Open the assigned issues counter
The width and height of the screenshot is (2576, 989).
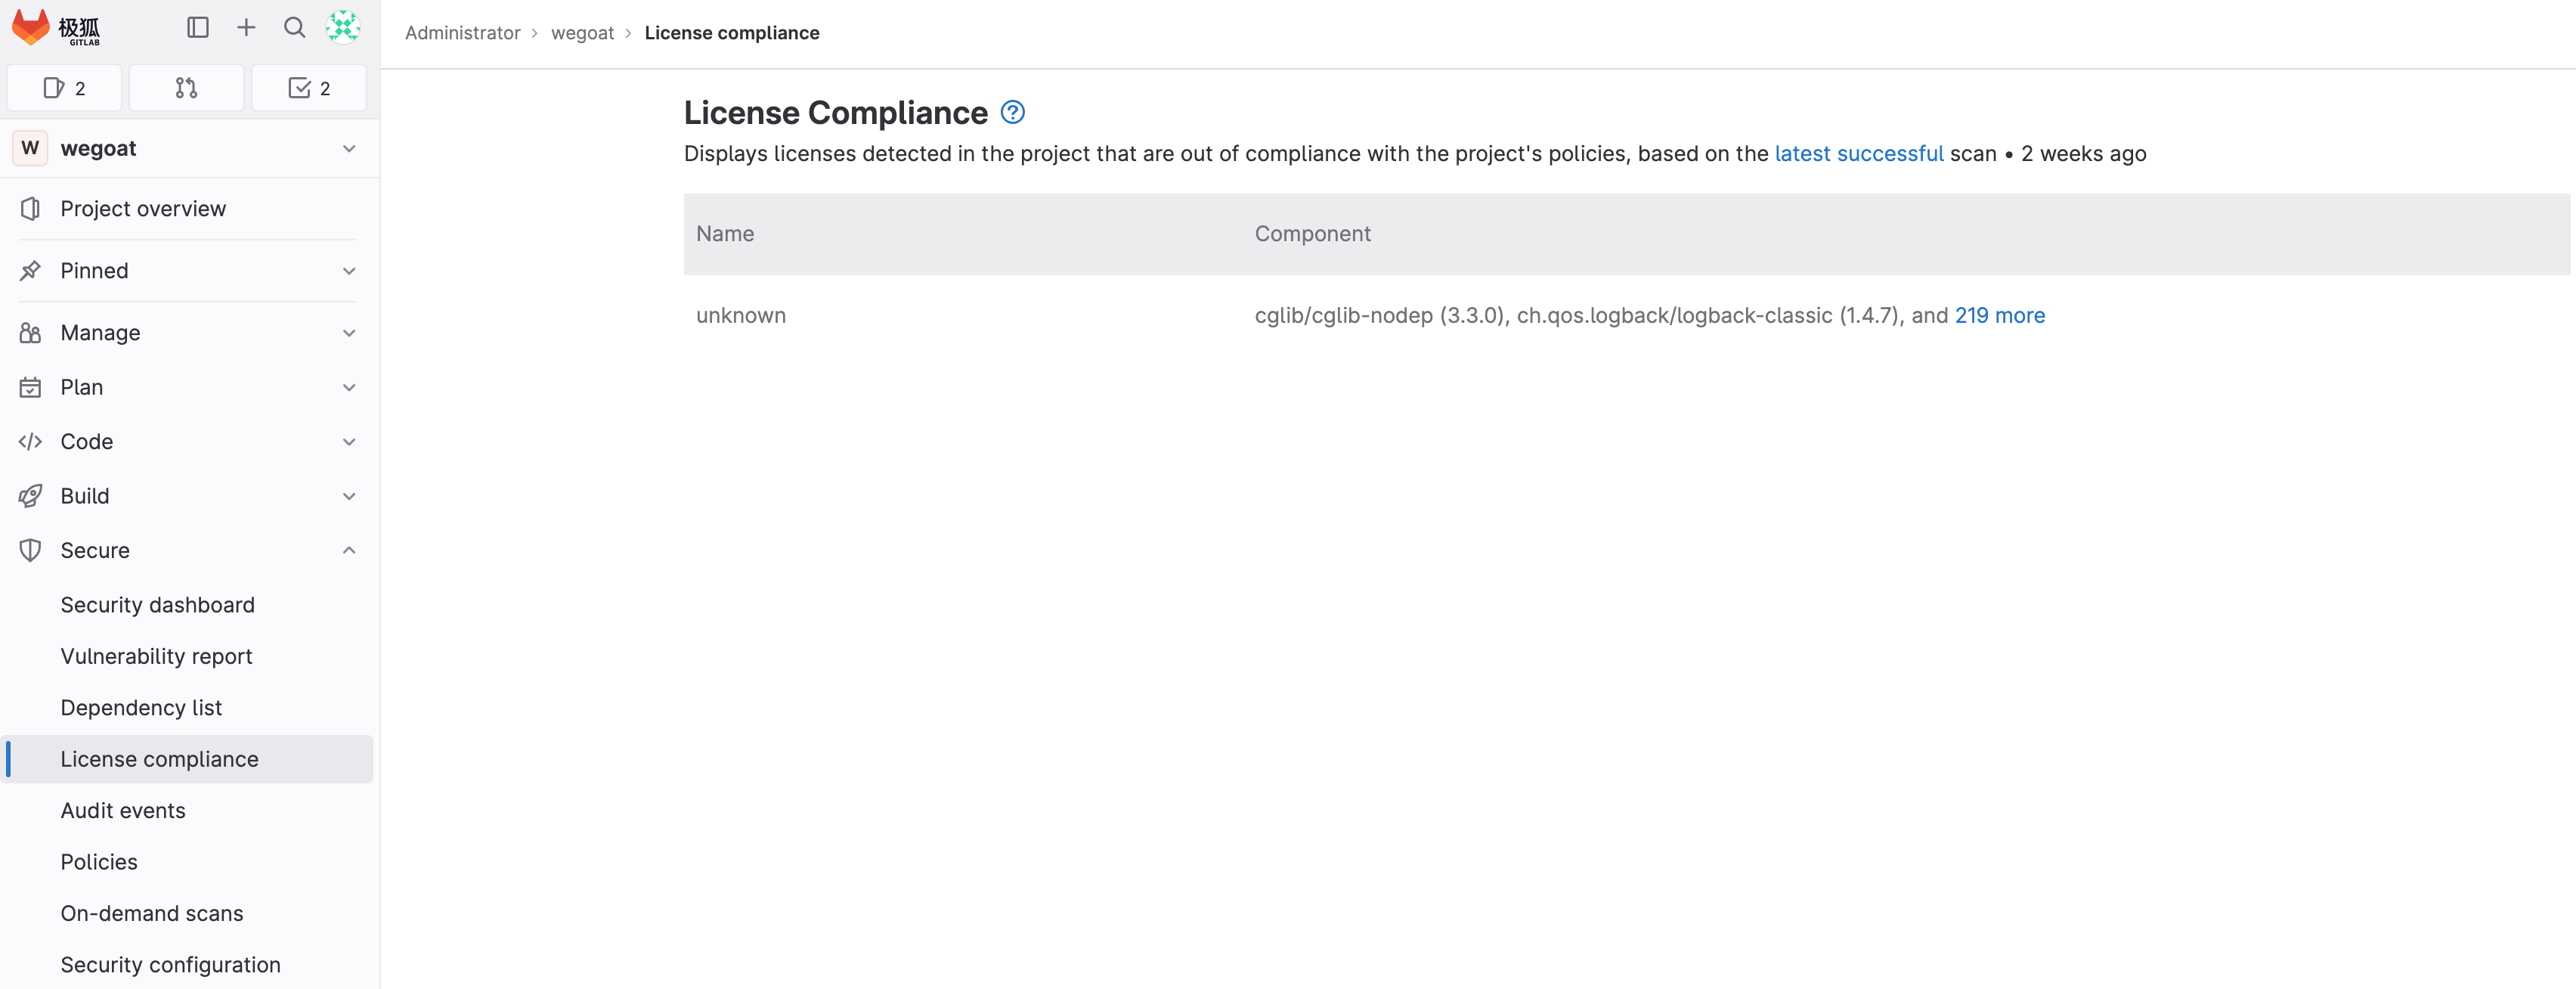(65, 88)
